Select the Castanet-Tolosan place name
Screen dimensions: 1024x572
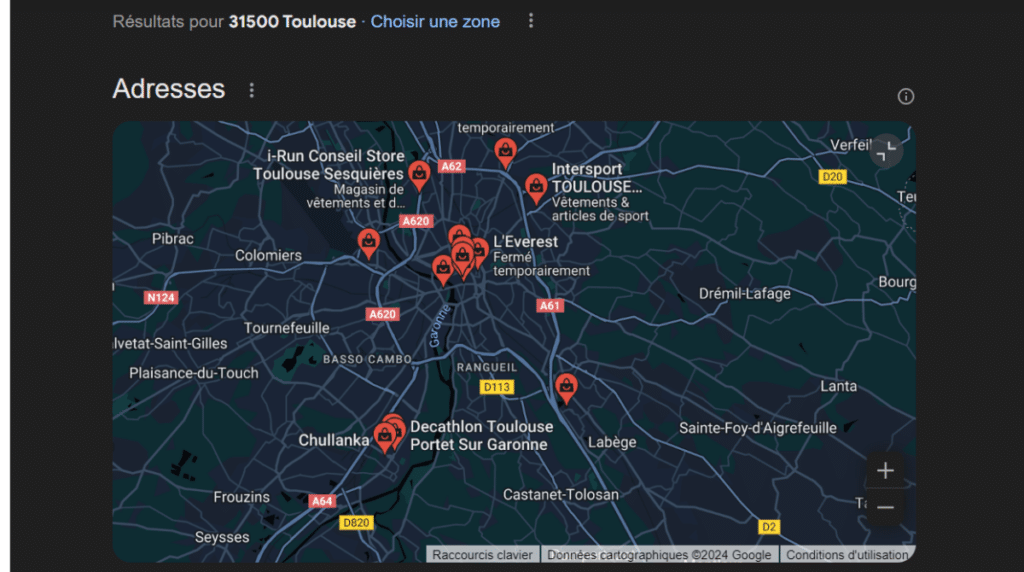561,495
